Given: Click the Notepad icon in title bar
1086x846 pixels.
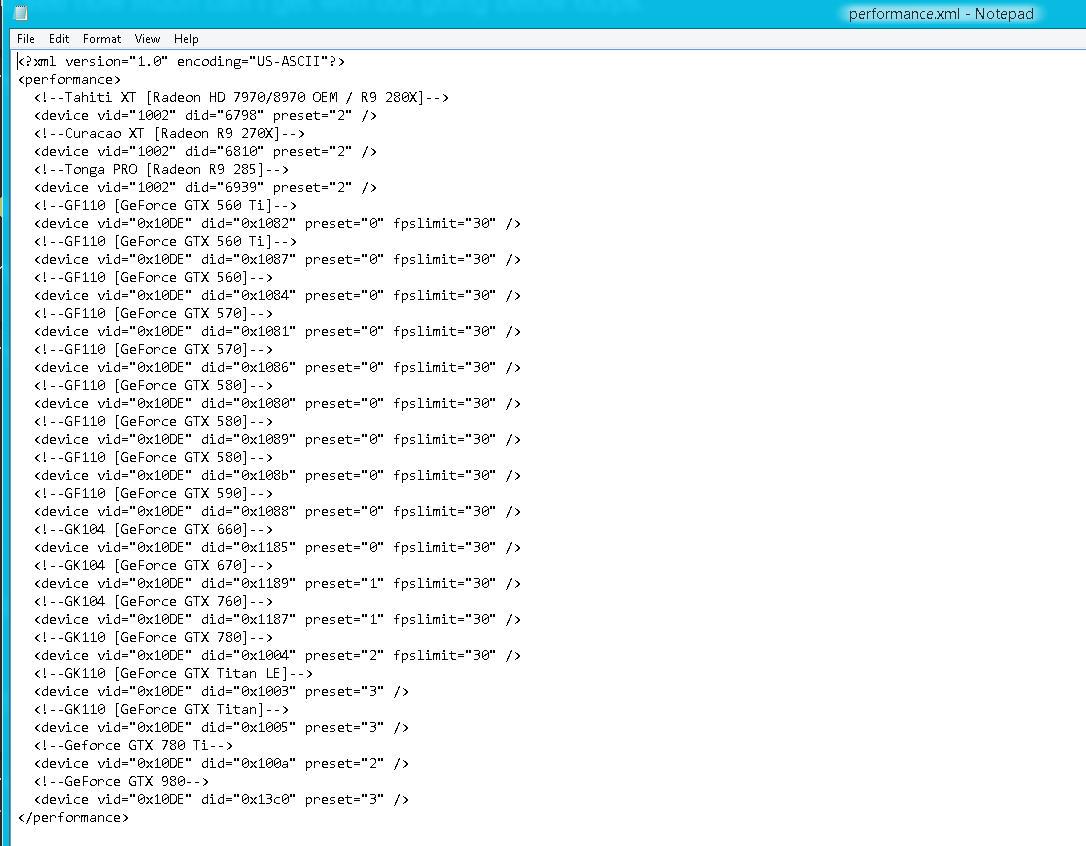Looking at the screenshot, I should point(21,13).
